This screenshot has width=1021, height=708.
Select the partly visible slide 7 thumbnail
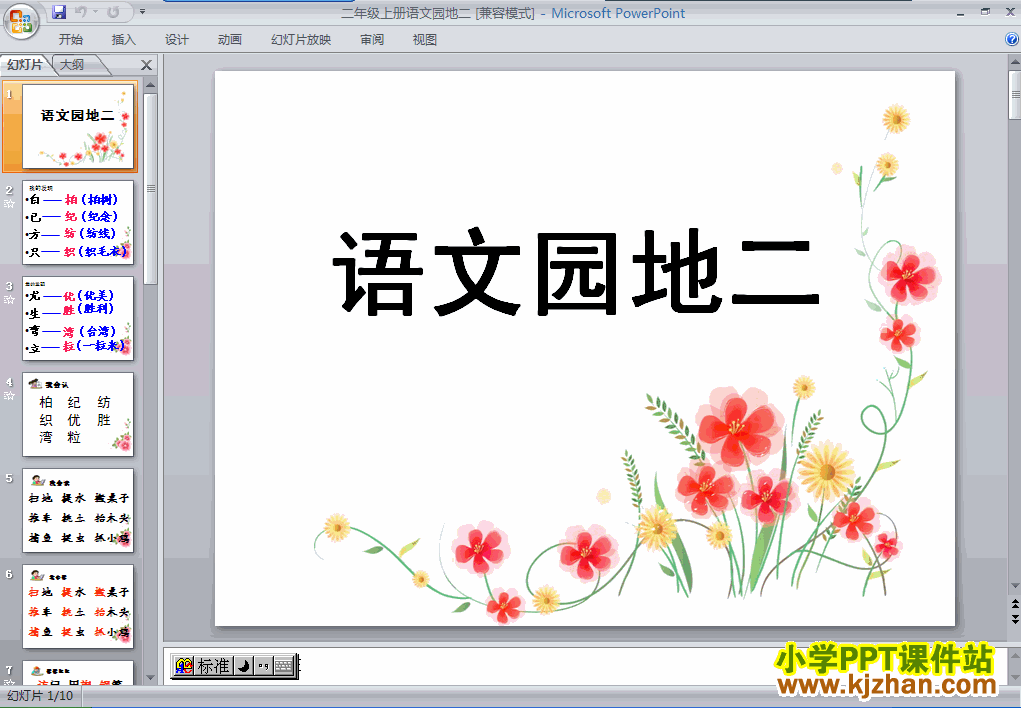tap(78, 672)
